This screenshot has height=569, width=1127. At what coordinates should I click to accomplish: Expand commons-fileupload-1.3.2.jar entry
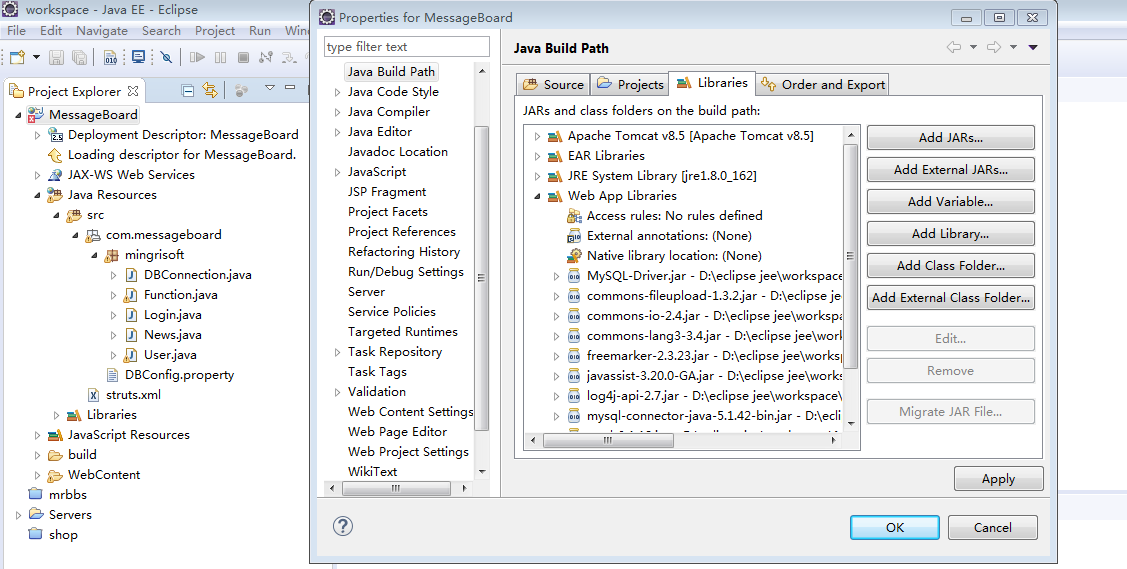coord(556,296)
